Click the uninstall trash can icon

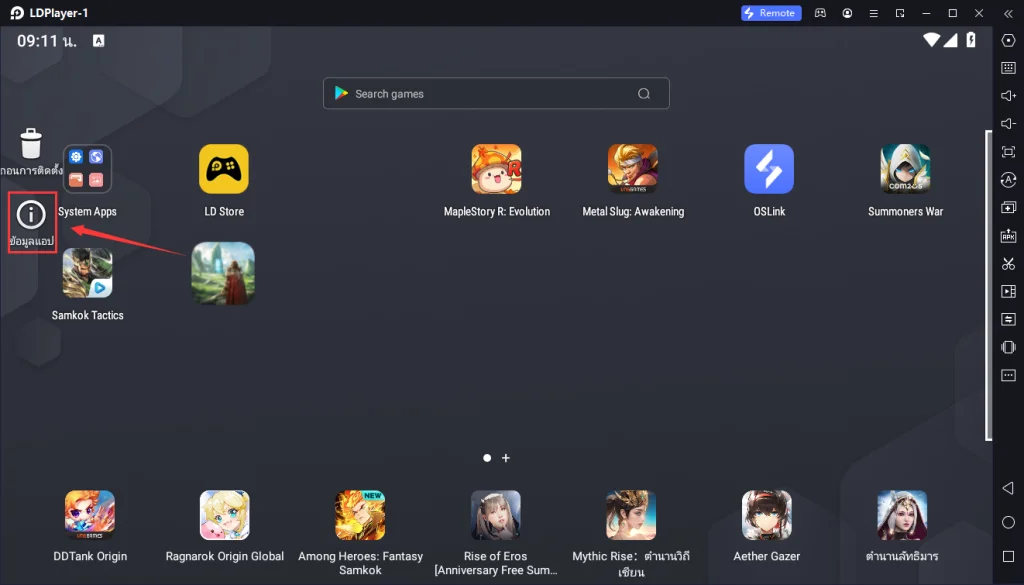point(31,144)
